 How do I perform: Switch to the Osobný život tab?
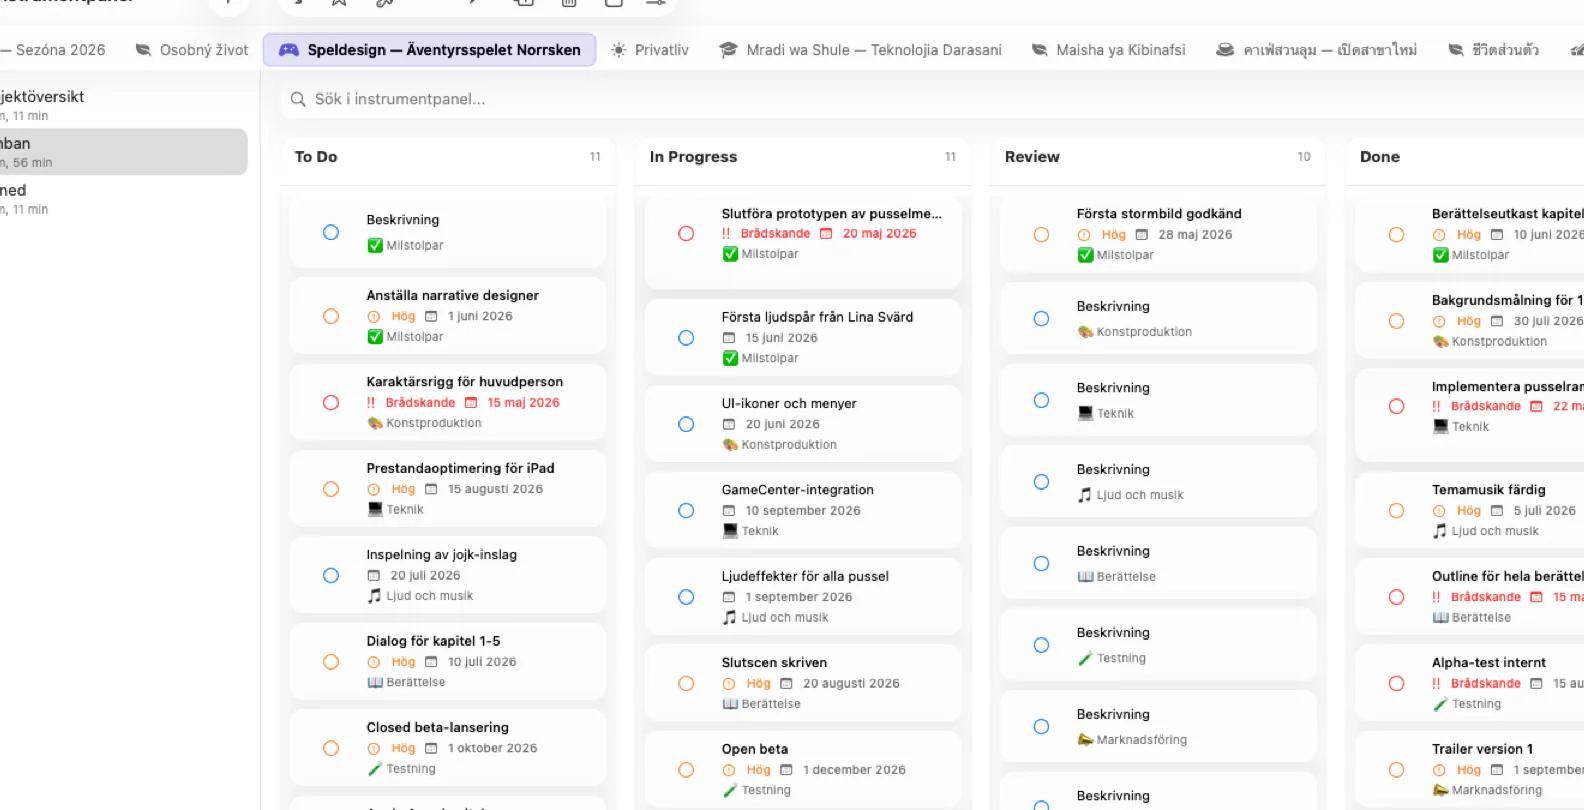pos(192,50)
